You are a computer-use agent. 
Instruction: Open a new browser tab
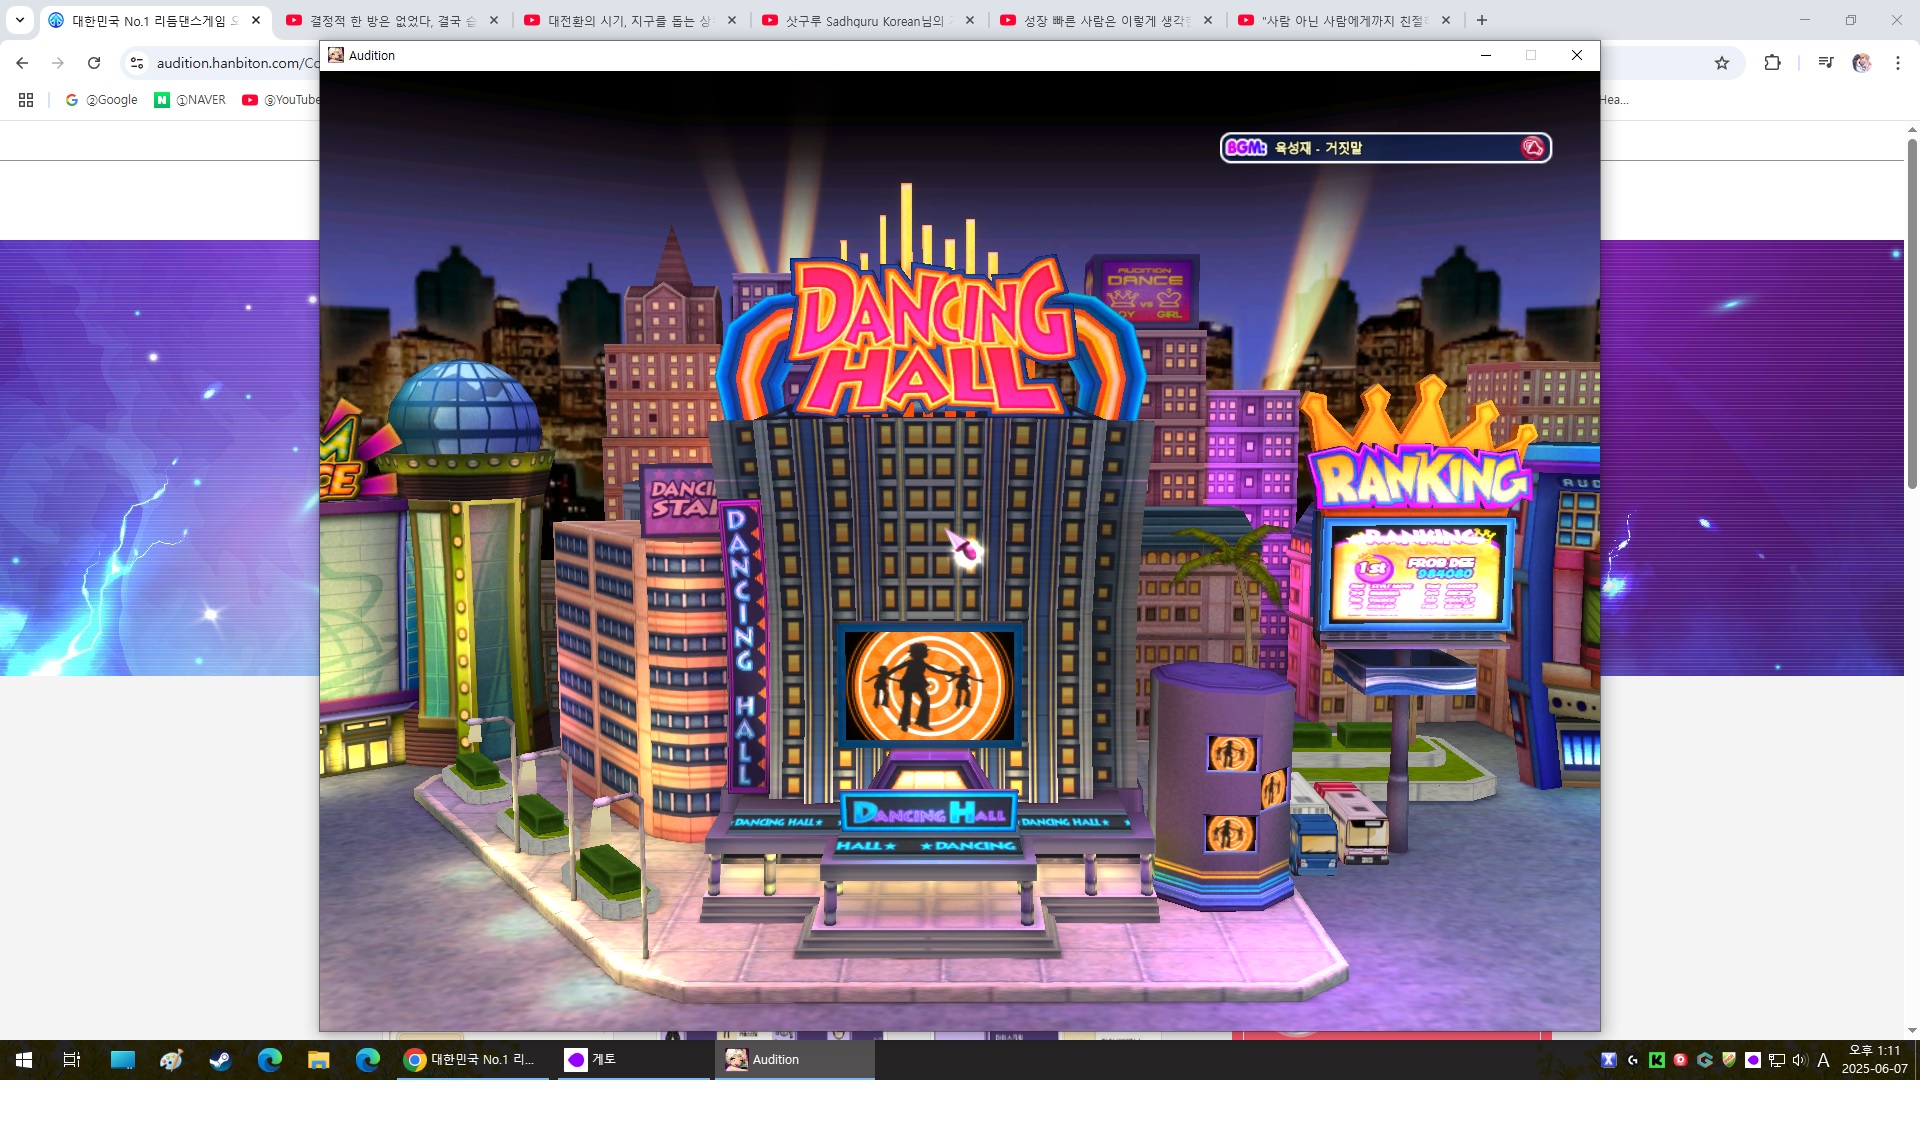pyautogui.click(x=1482, y=20)
